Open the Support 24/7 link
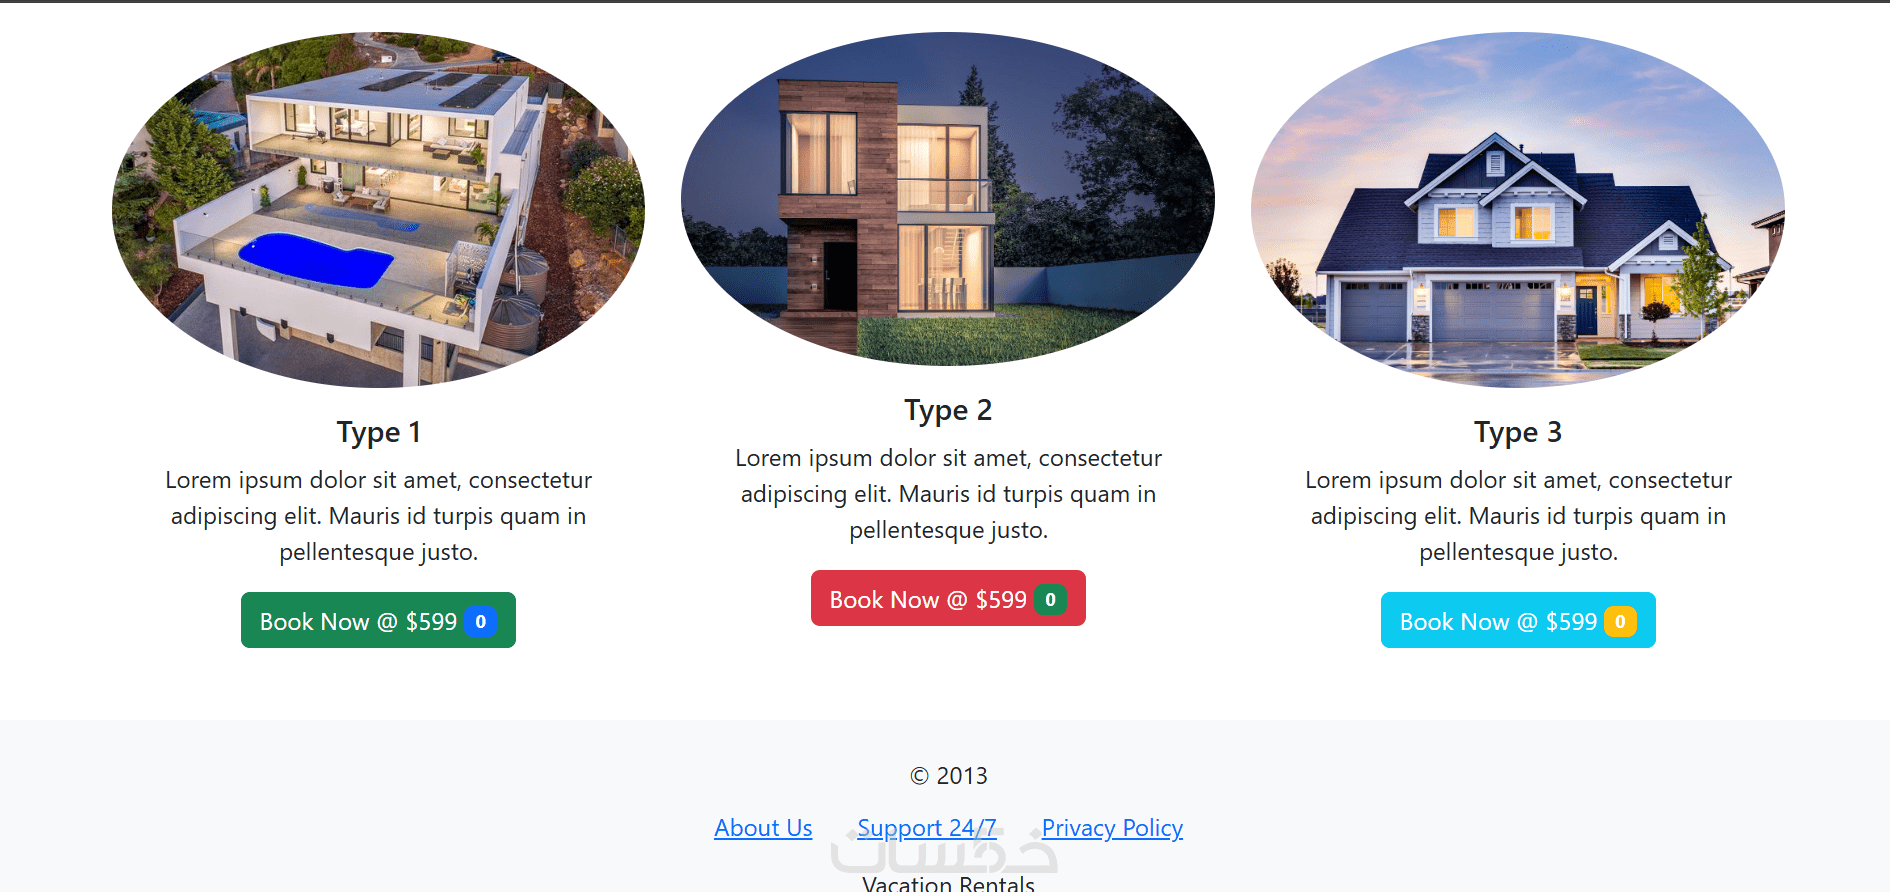1890x892 pixels. tap(927, 828)
